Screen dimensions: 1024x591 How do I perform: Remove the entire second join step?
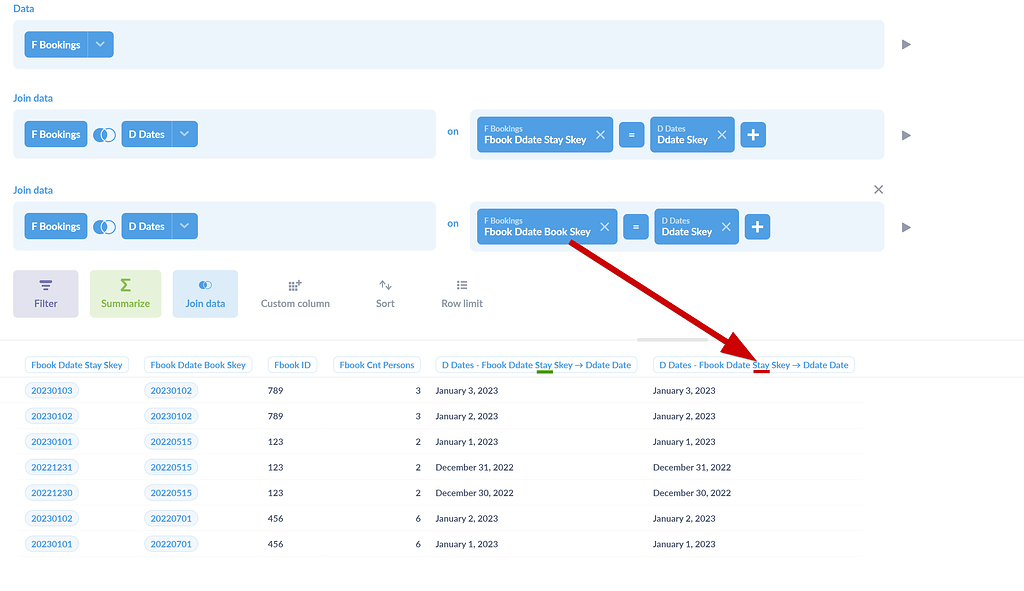tap(878, 189)
